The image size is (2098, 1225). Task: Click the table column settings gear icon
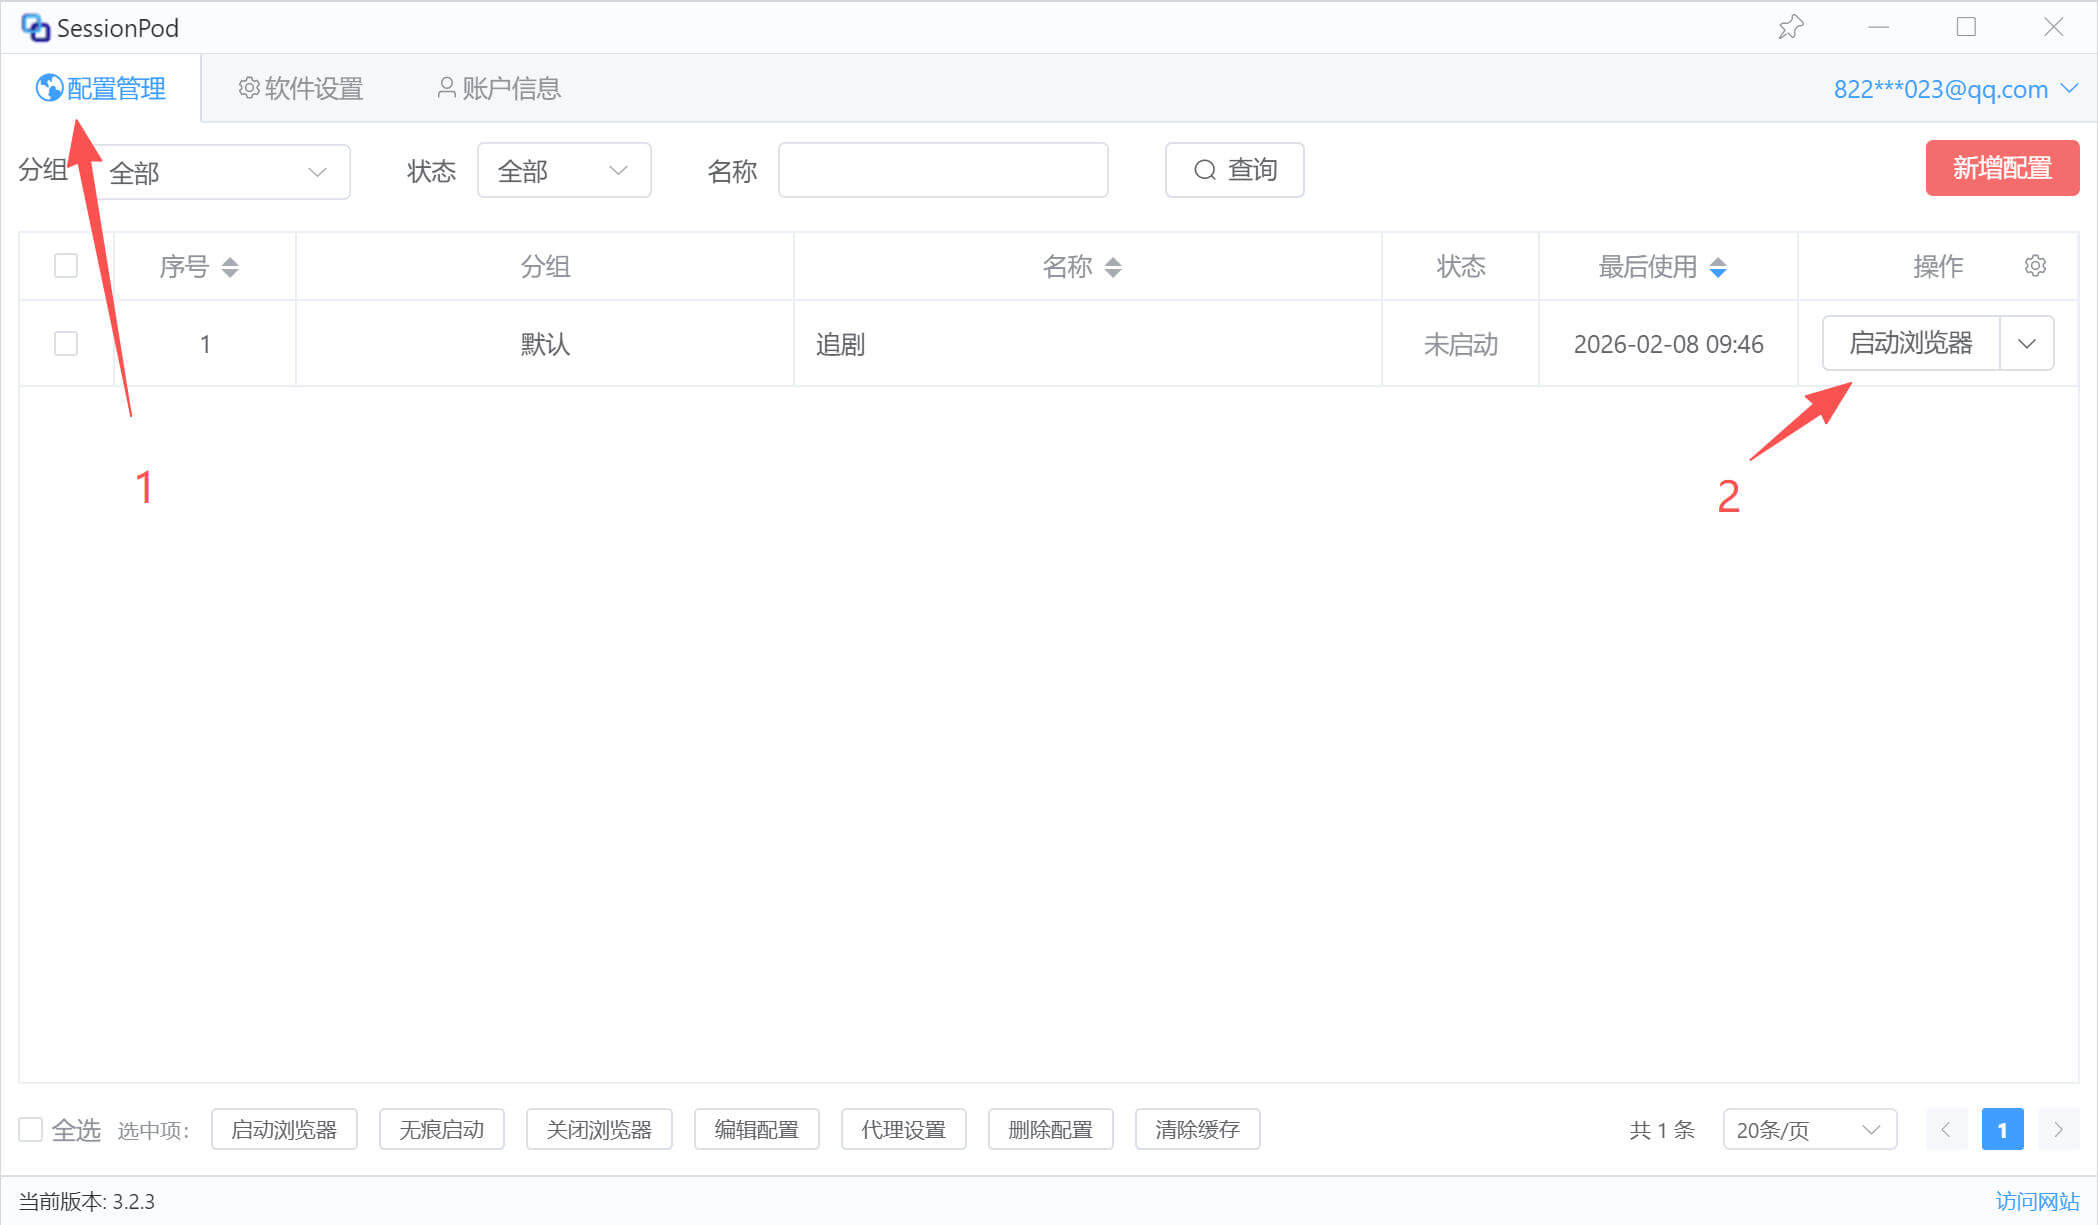pos(2035,266)
